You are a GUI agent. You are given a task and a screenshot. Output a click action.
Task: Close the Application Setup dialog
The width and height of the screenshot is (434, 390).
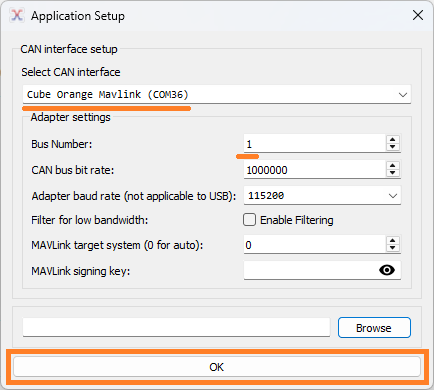tap(418, 15)
